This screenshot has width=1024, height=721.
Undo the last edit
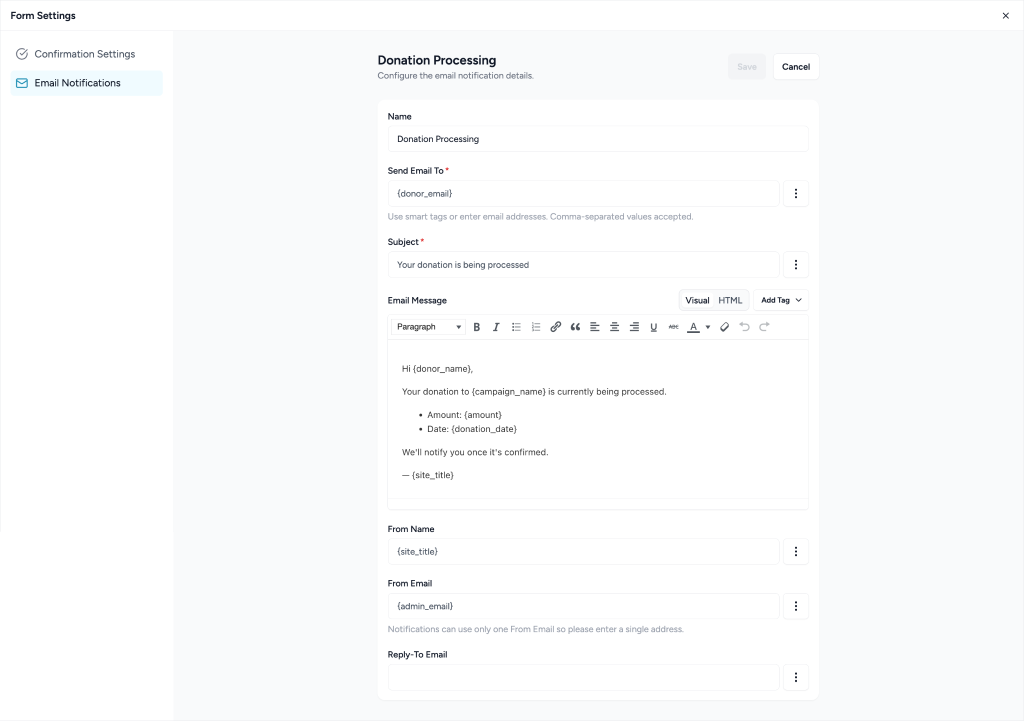744,327
